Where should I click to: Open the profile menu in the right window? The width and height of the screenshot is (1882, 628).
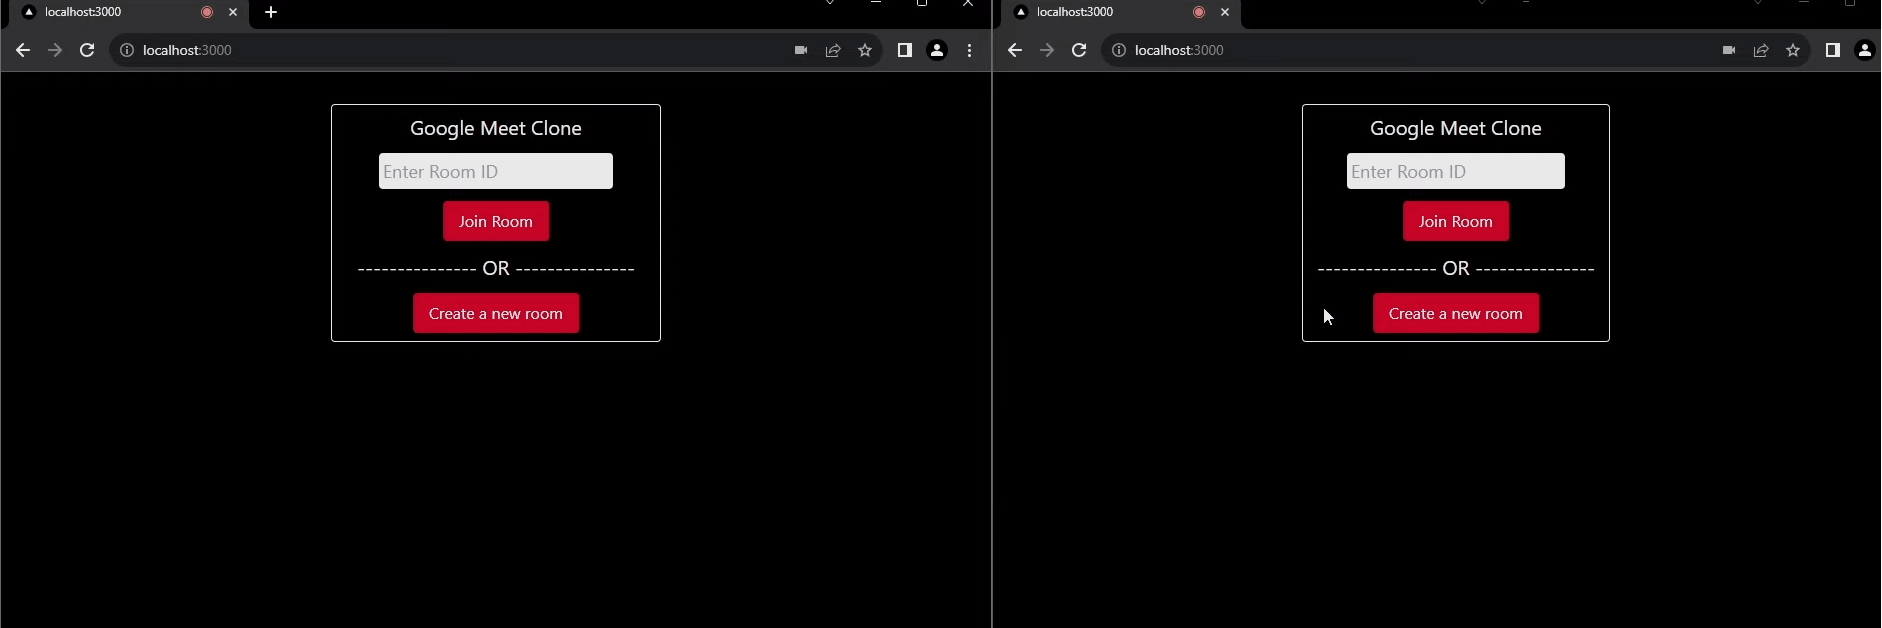click(1865, 50)
